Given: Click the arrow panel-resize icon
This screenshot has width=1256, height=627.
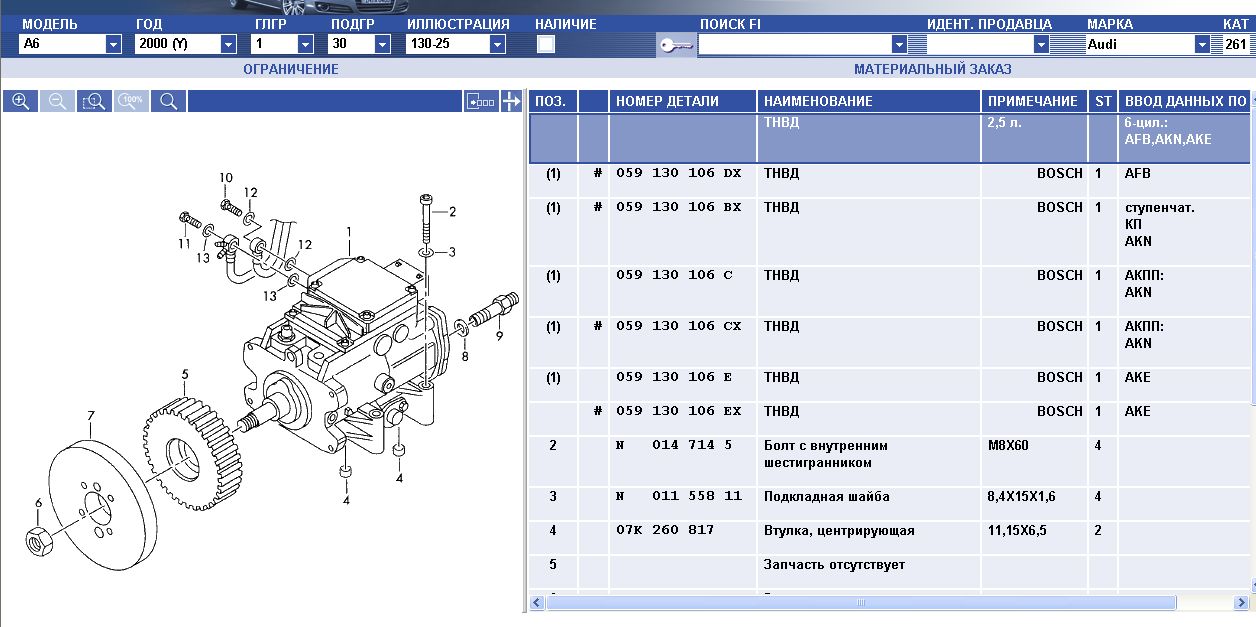Looking at the screenshot, I should [x=511, y=101].
